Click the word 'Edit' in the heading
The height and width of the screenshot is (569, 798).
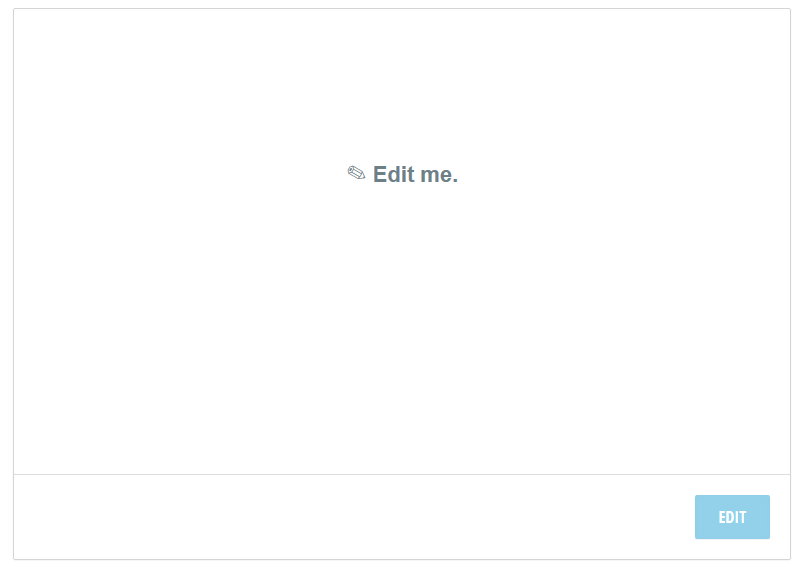(x=393, y=175)
